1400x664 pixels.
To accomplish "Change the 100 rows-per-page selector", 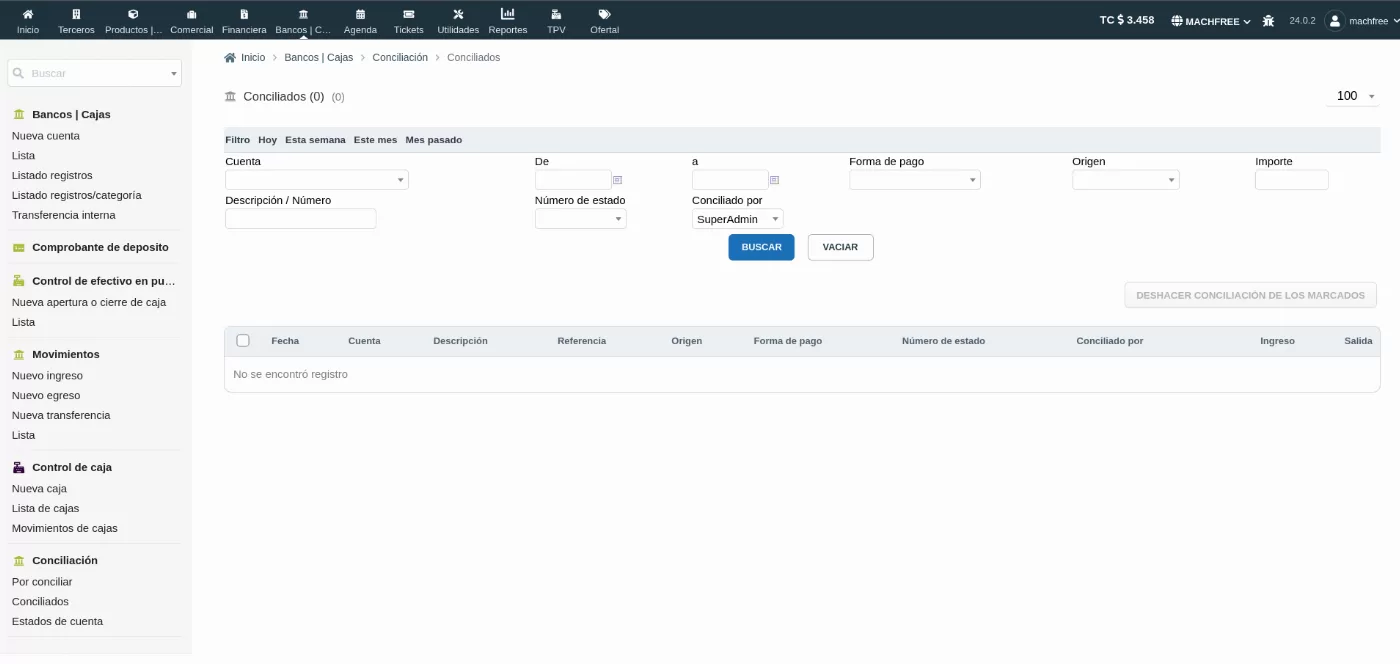I will (x=1355, y=96).
